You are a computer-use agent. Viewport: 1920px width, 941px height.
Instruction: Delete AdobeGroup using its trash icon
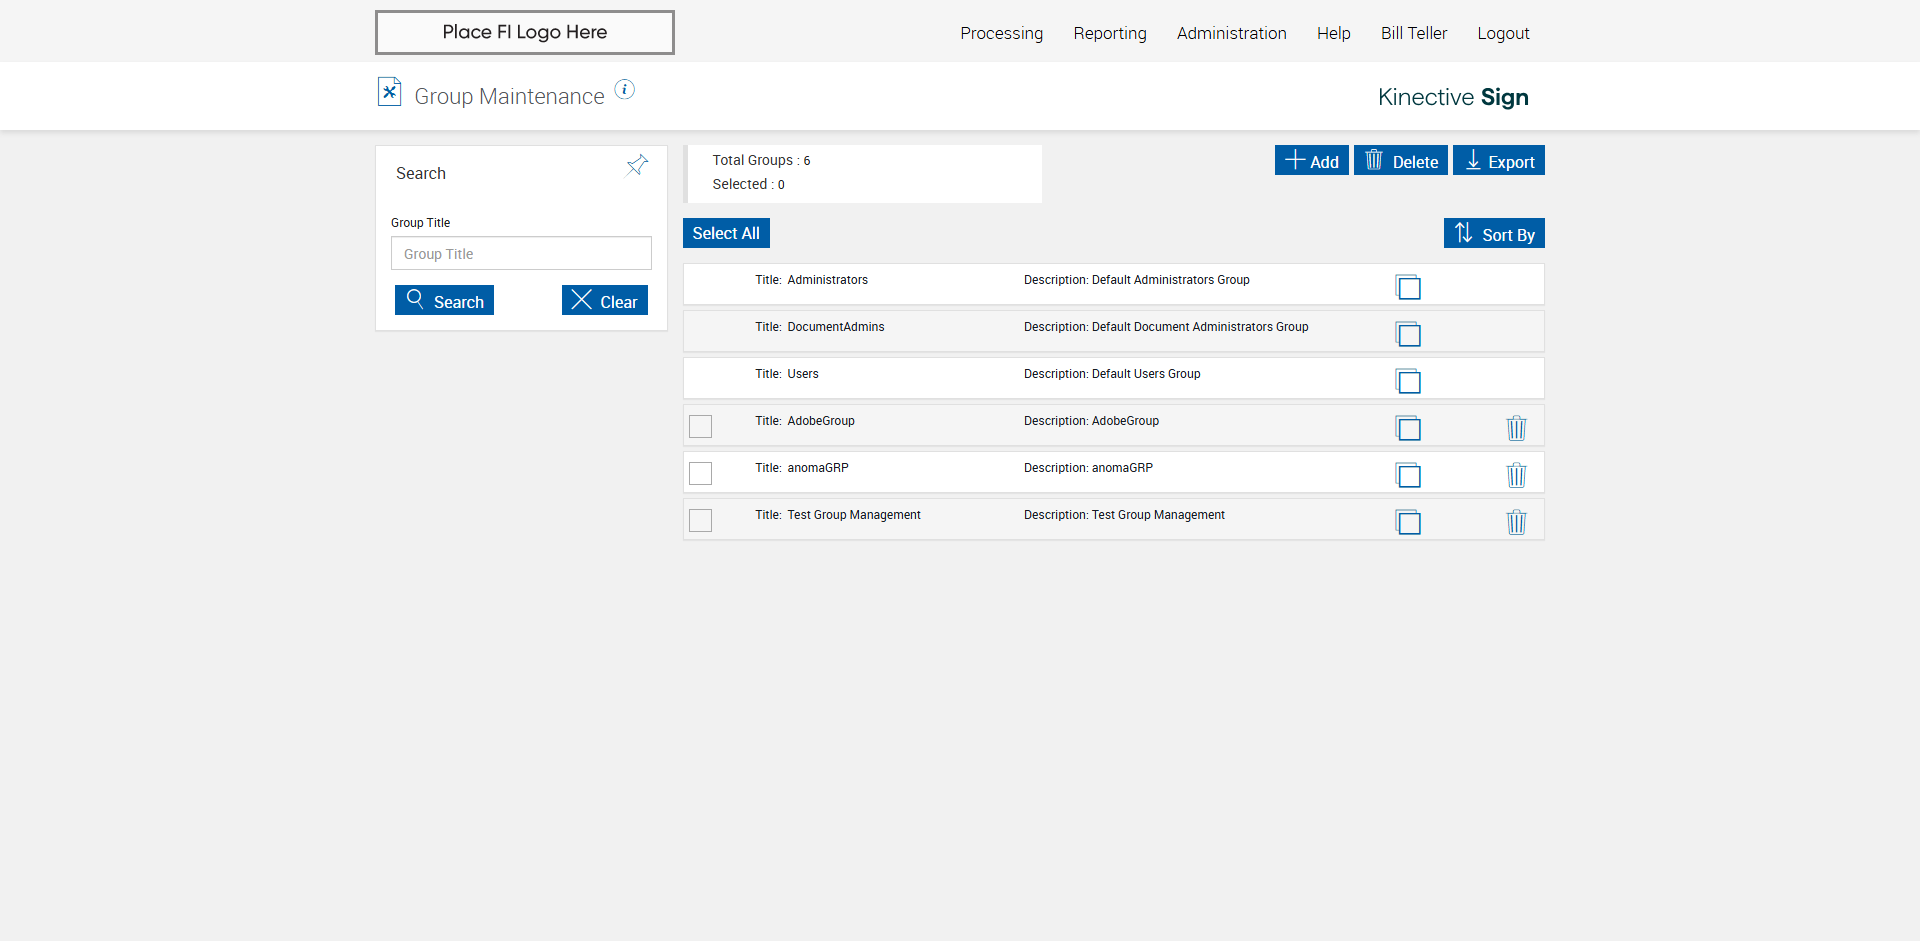click(x=1516, y=428)
